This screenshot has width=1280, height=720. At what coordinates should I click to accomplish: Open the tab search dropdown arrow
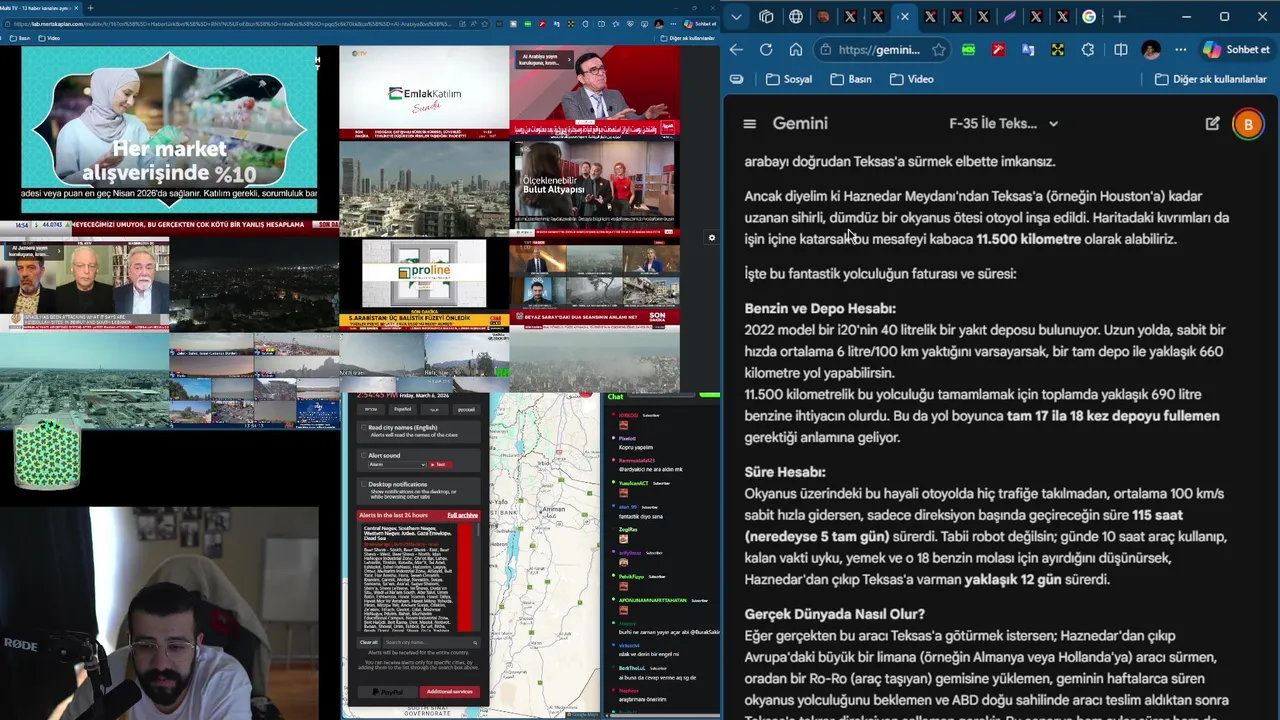pyautogui.click(x=737, y=16)
